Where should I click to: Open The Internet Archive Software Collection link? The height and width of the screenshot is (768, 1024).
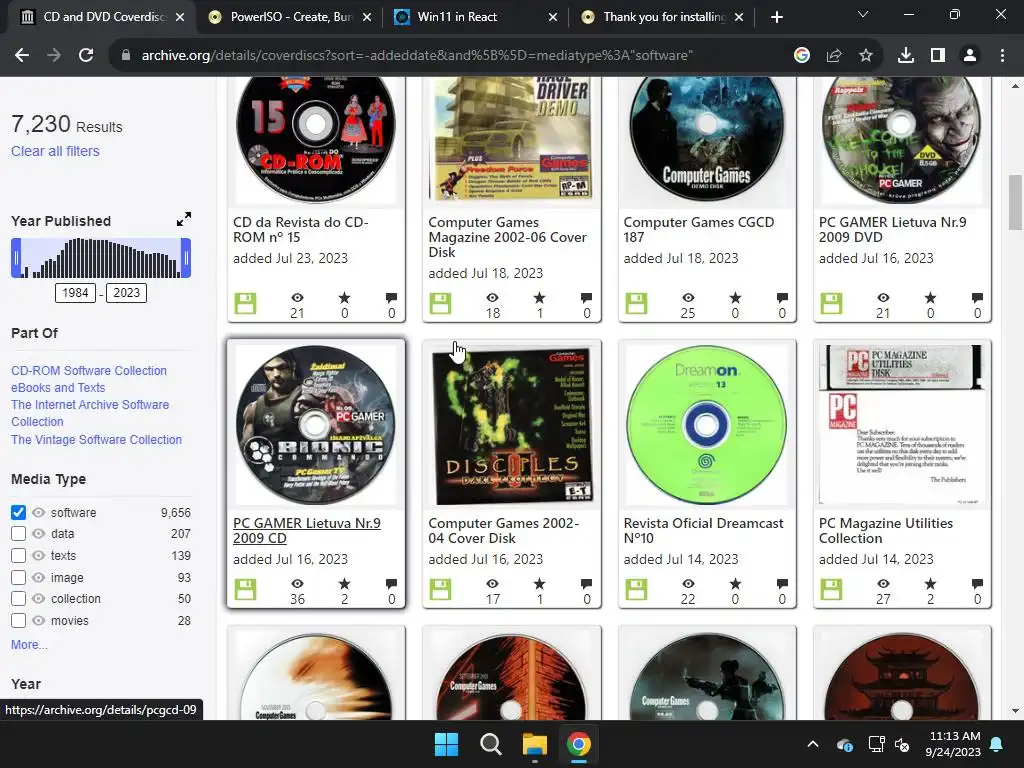click(x=90, y=413)
